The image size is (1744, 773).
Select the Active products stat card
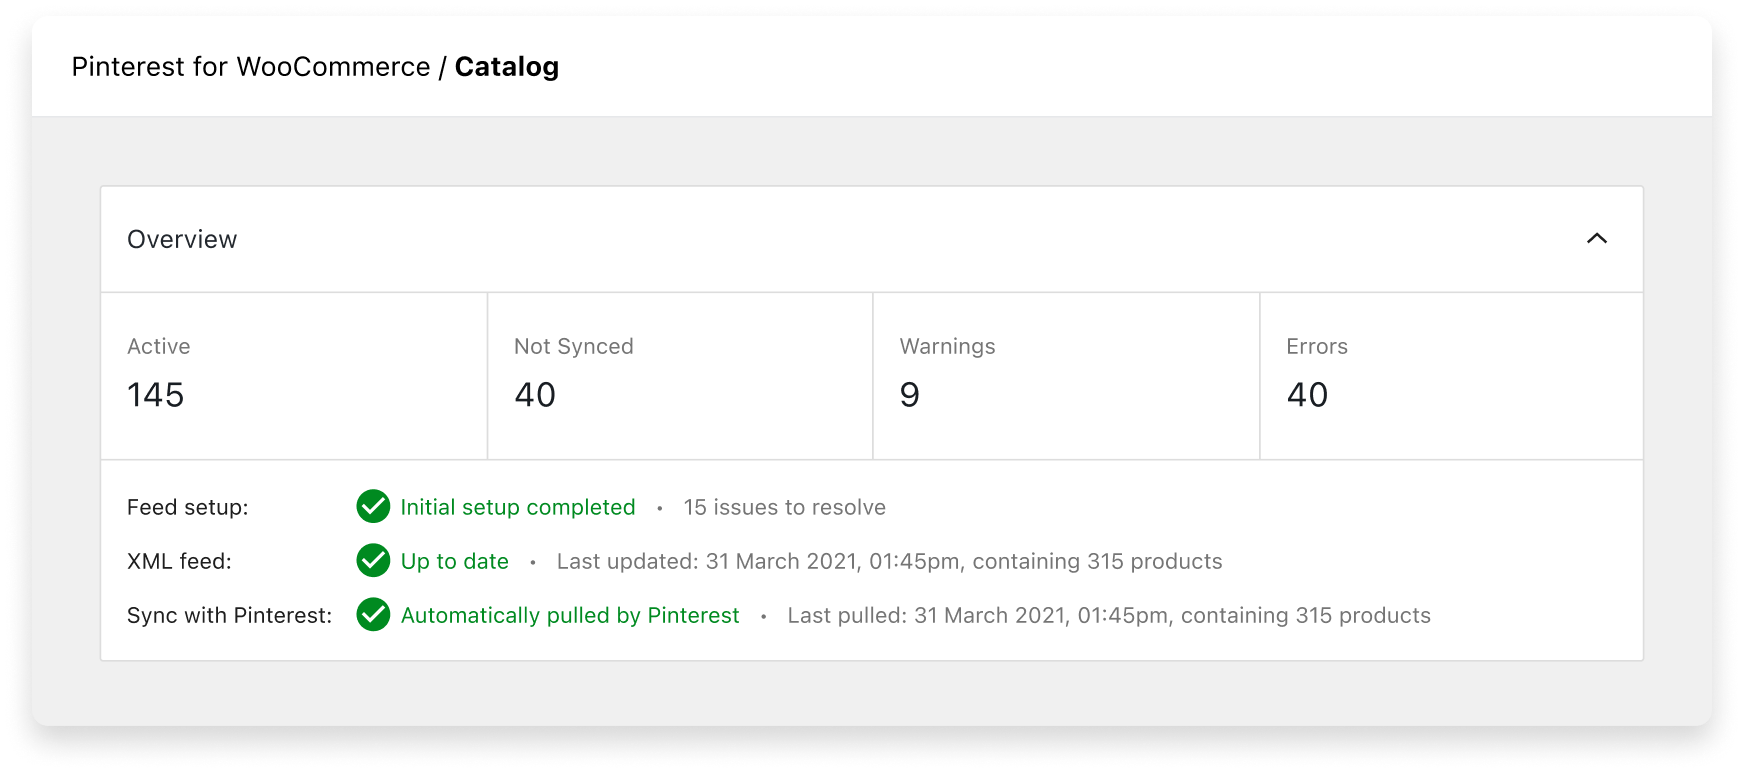pos(294,376)
